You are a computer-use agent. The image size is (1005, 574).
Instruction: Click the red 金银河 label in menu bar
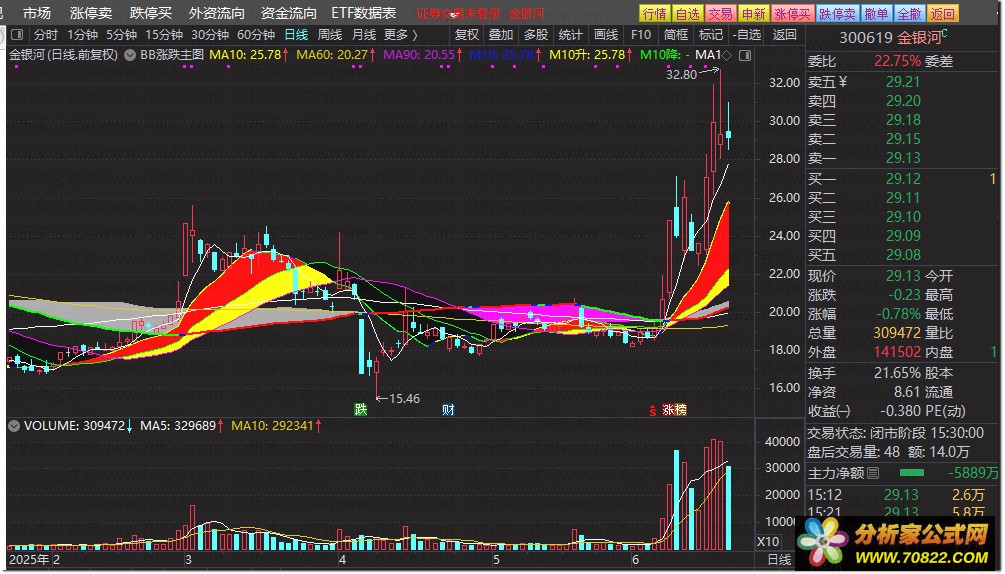526,13
